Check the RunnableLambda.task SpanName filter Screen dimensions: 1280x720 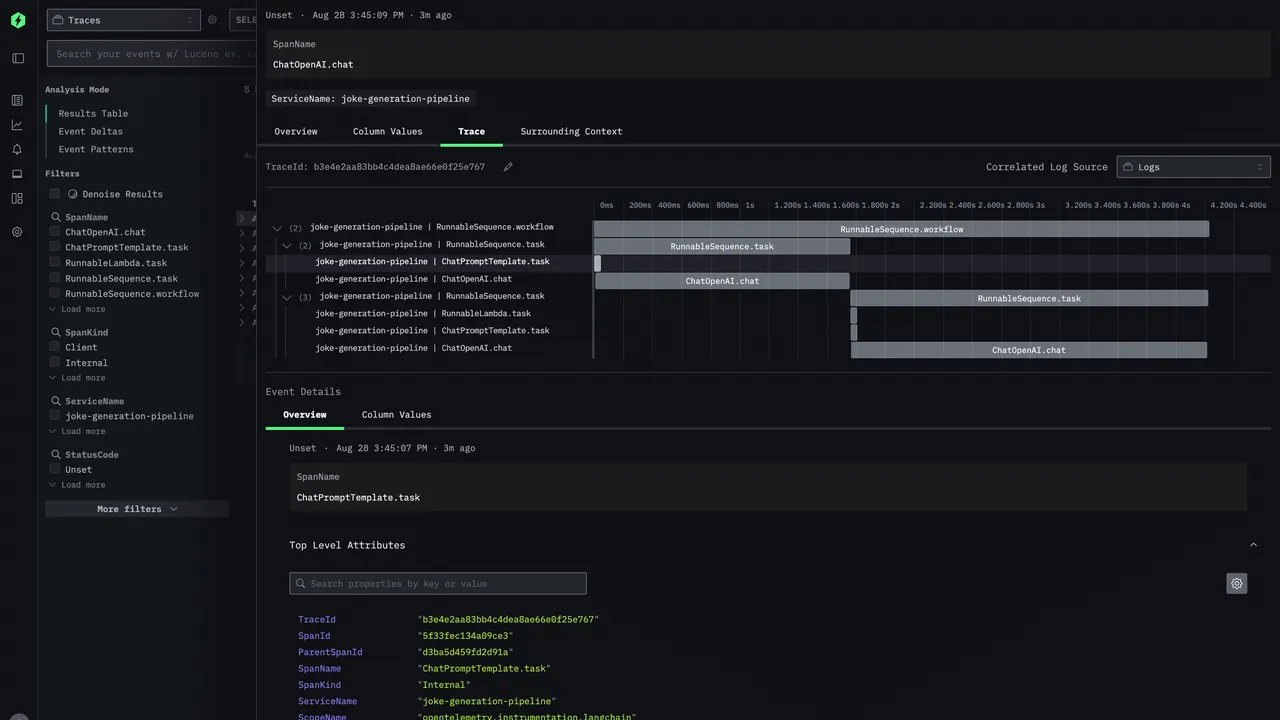(x=55, y=263)
